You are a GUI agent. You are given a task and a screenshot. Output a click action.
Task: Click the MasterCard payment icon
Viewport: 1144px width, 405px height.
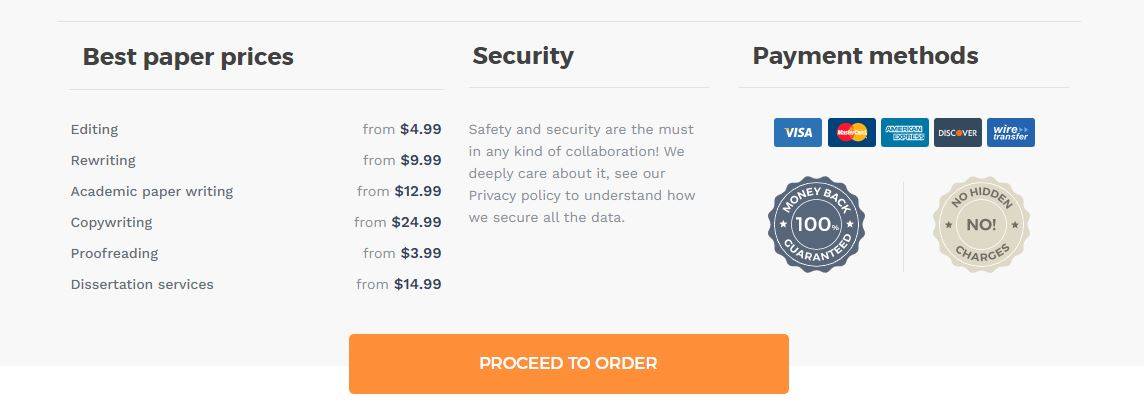(851, 133)
